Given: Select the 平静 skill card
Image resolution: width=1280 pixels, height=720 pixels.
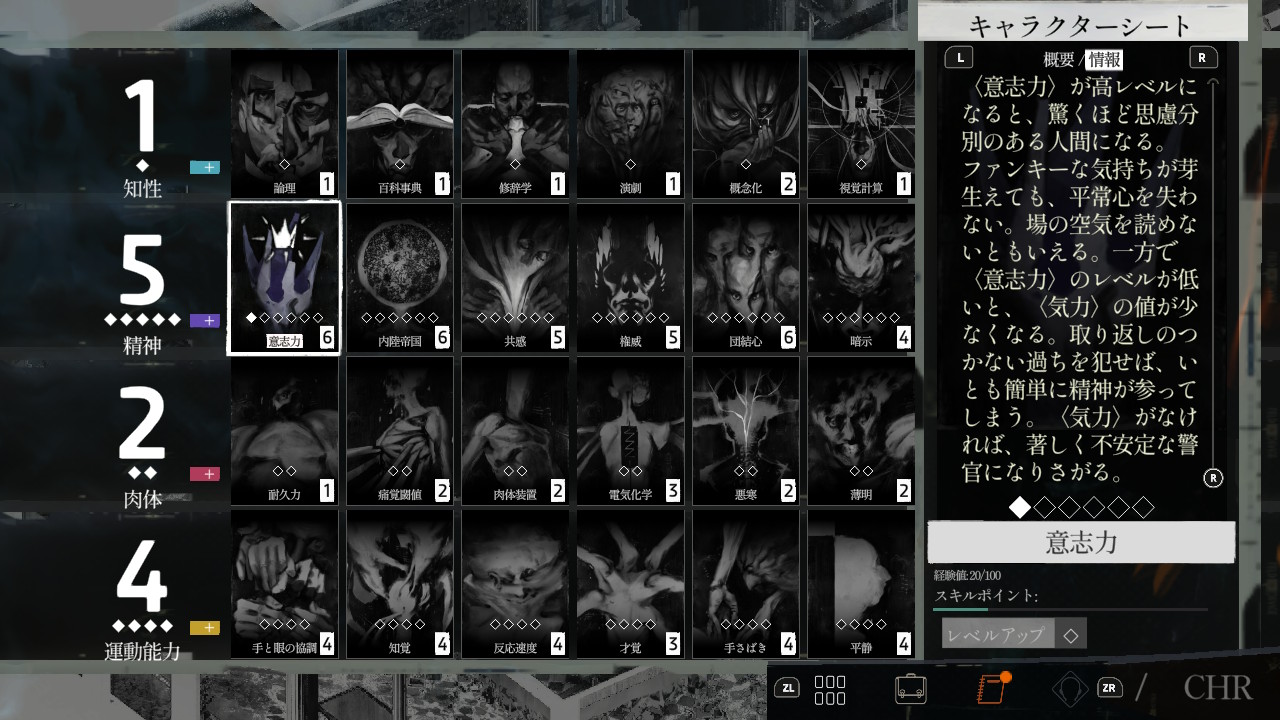Looking at the screenshot, I should 861,584.
